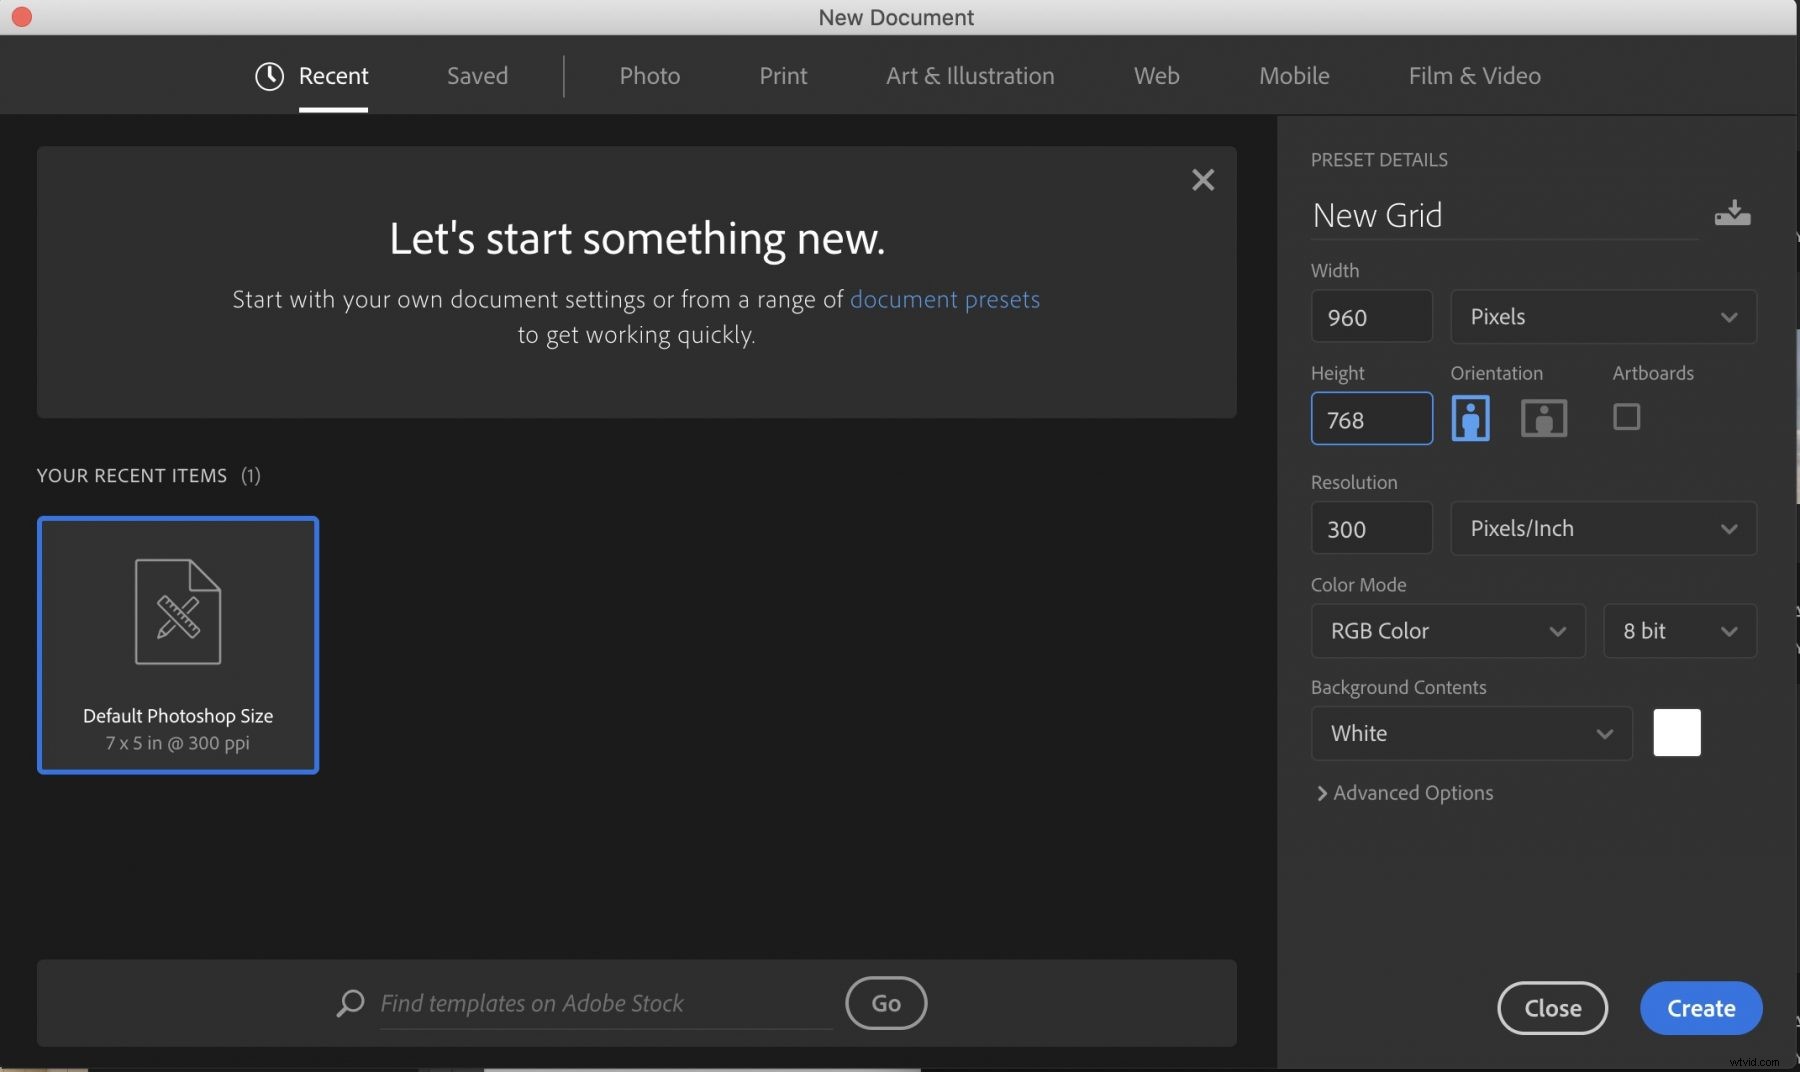Open the White background contents dropdown
Viewport: 1800px width, 1072px height.
click(1471, 733)
